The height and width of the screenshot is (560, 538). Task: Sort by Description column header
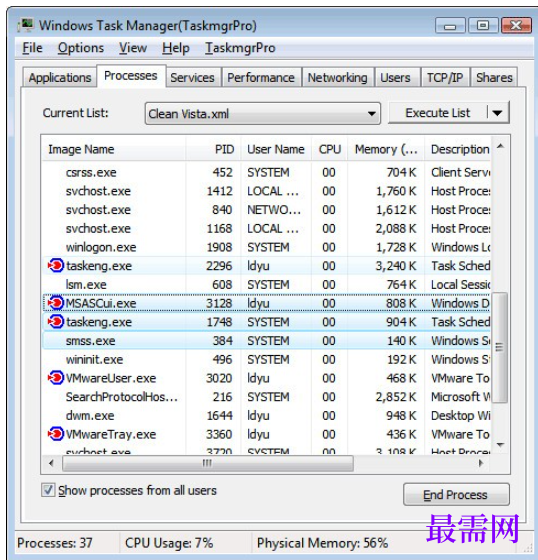(x=458, y=149)
